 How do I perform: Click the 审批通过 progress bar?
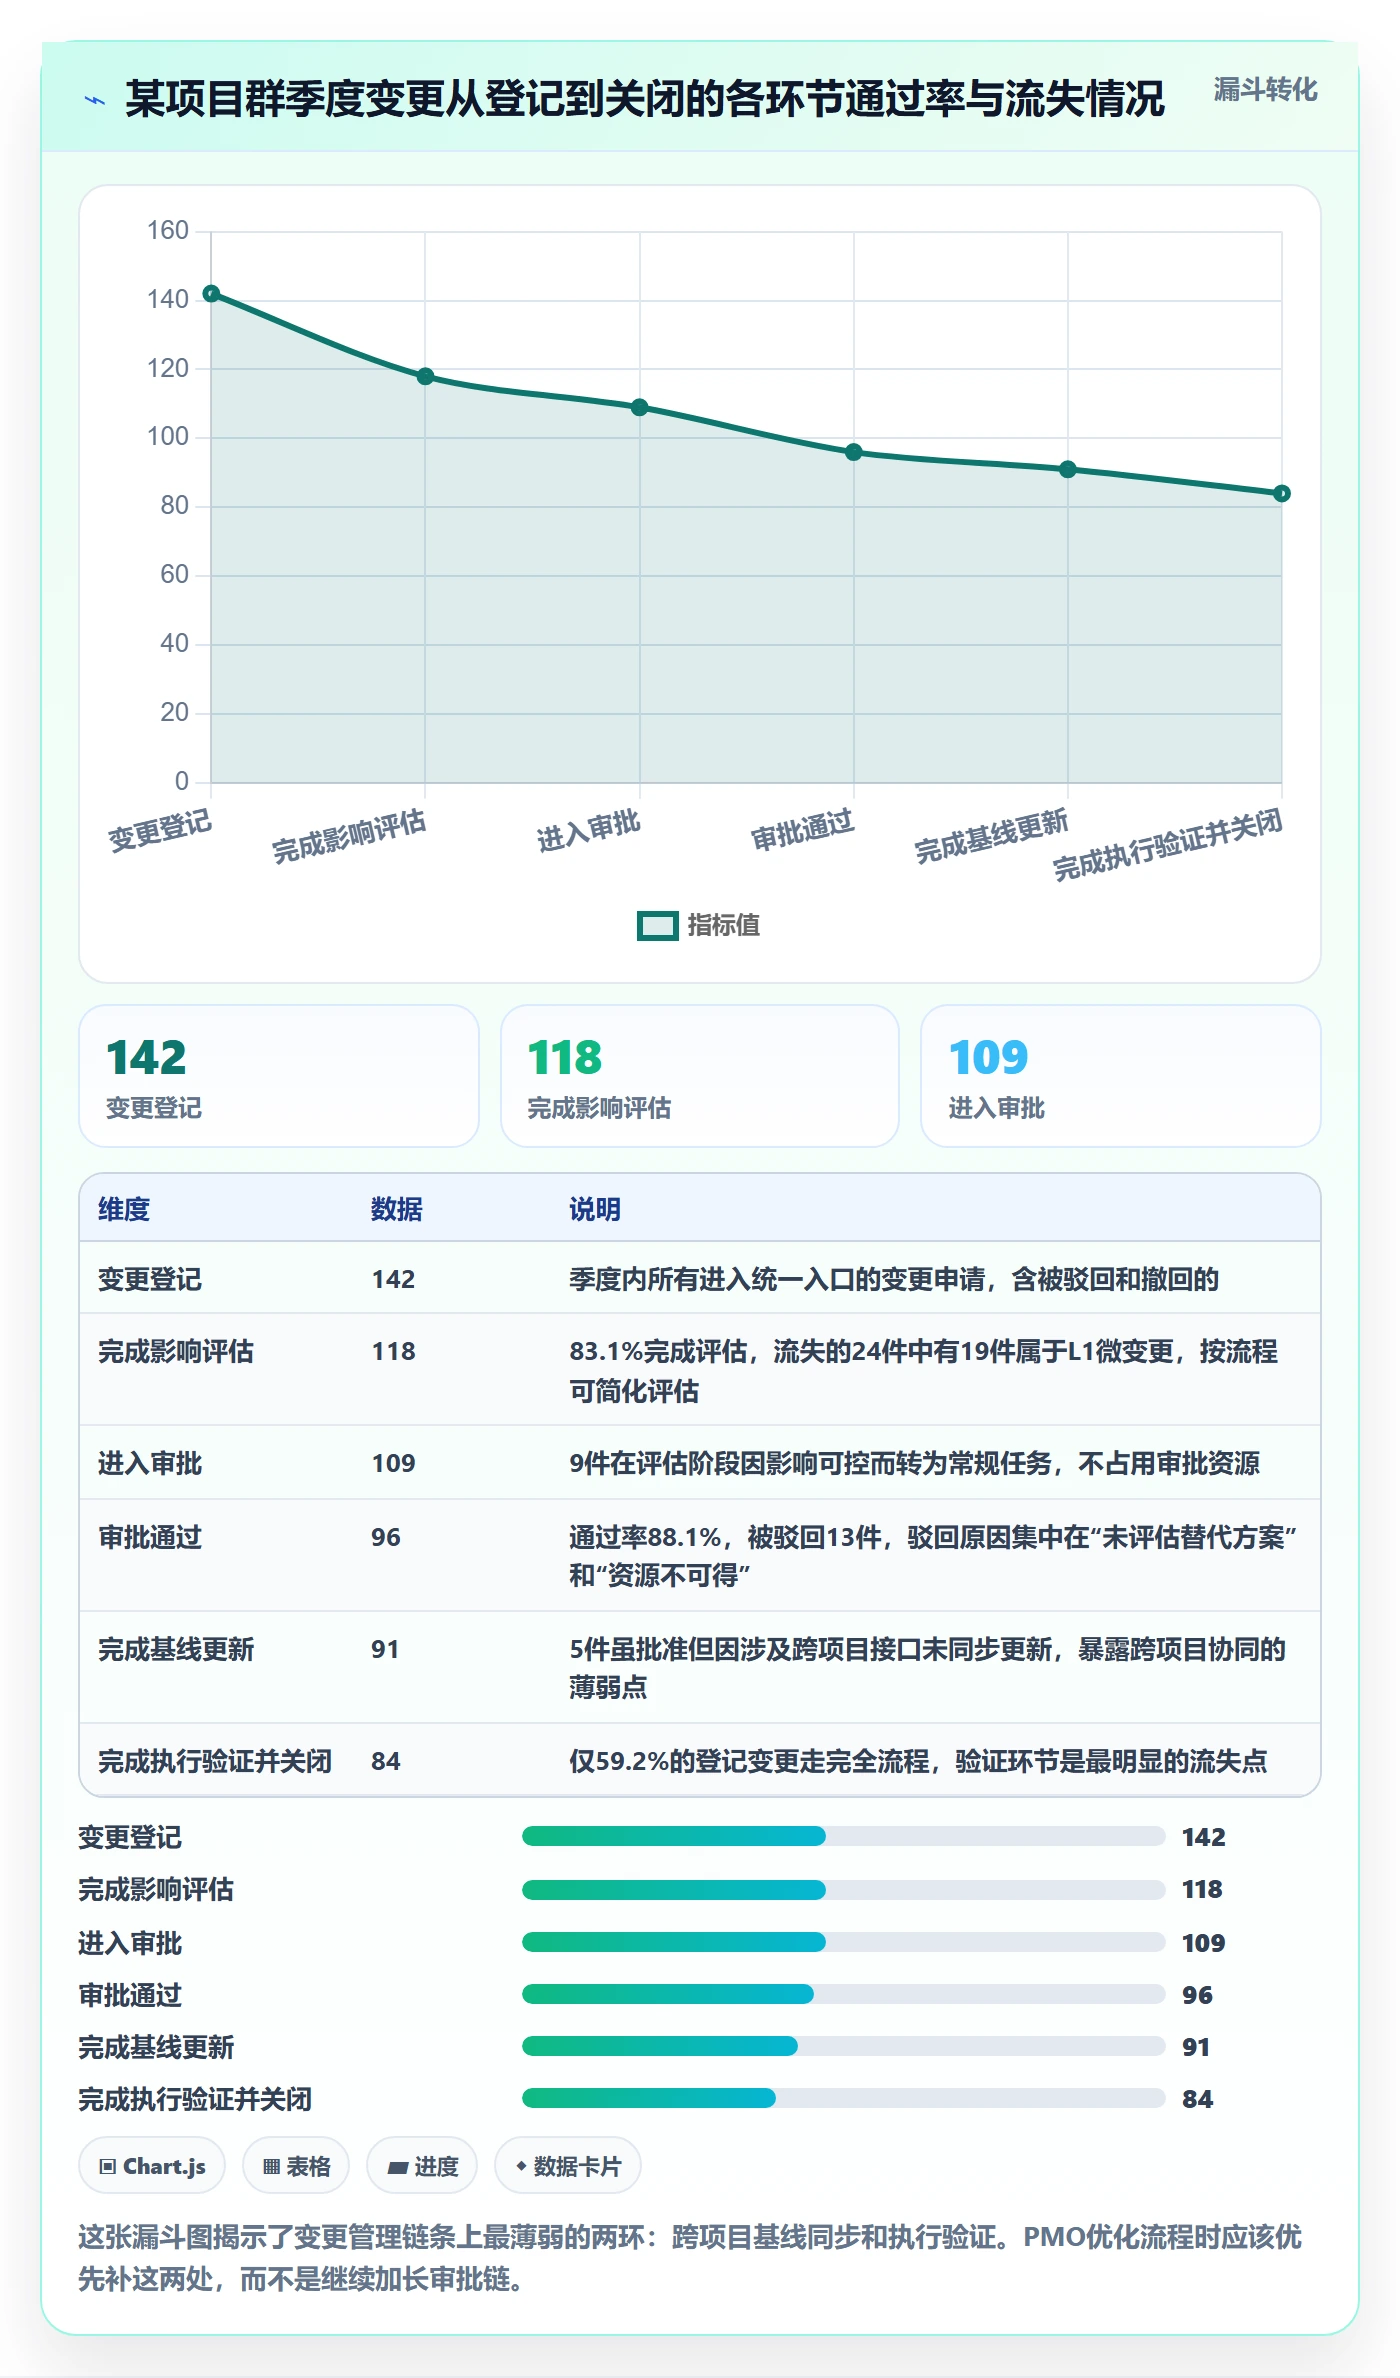pos(843,1994)
